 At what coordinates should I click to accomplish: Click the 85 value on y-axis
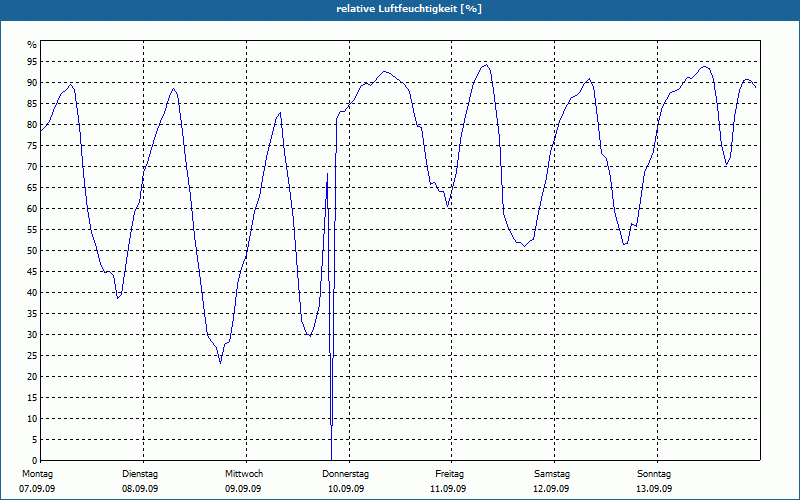32,104
